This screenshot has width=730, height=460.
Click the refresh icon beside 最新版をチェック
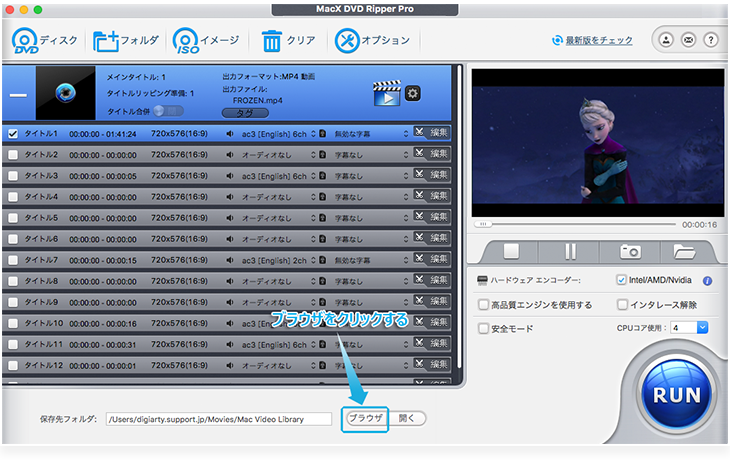tap(557, 41)
